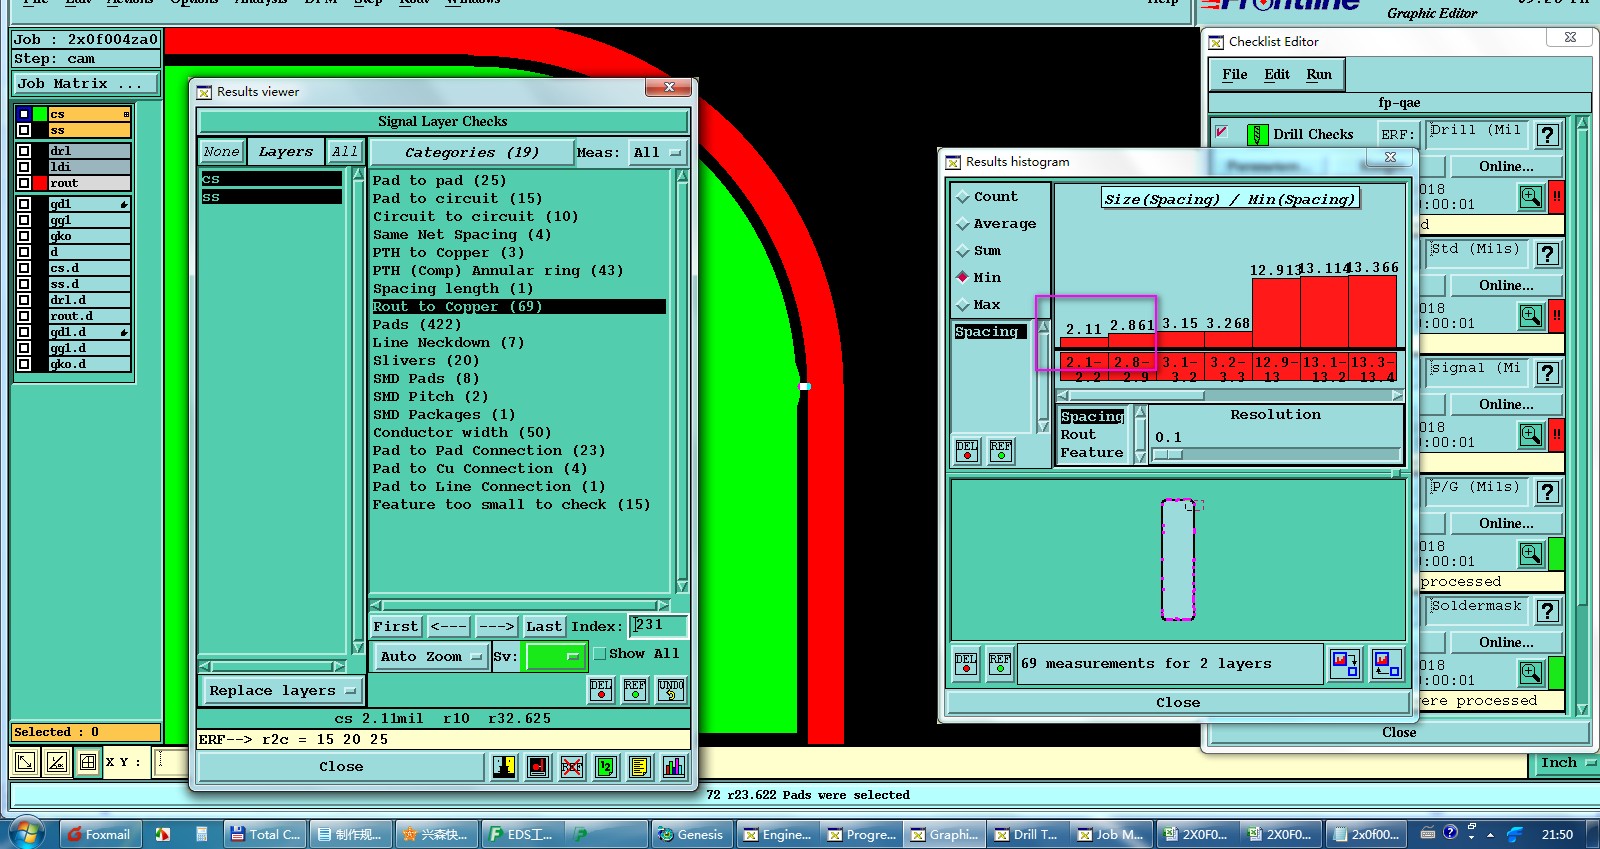Open the Auto Zoom dropdown
Image resolution: width=1600 pixels, height=849 pixels.
431,657
